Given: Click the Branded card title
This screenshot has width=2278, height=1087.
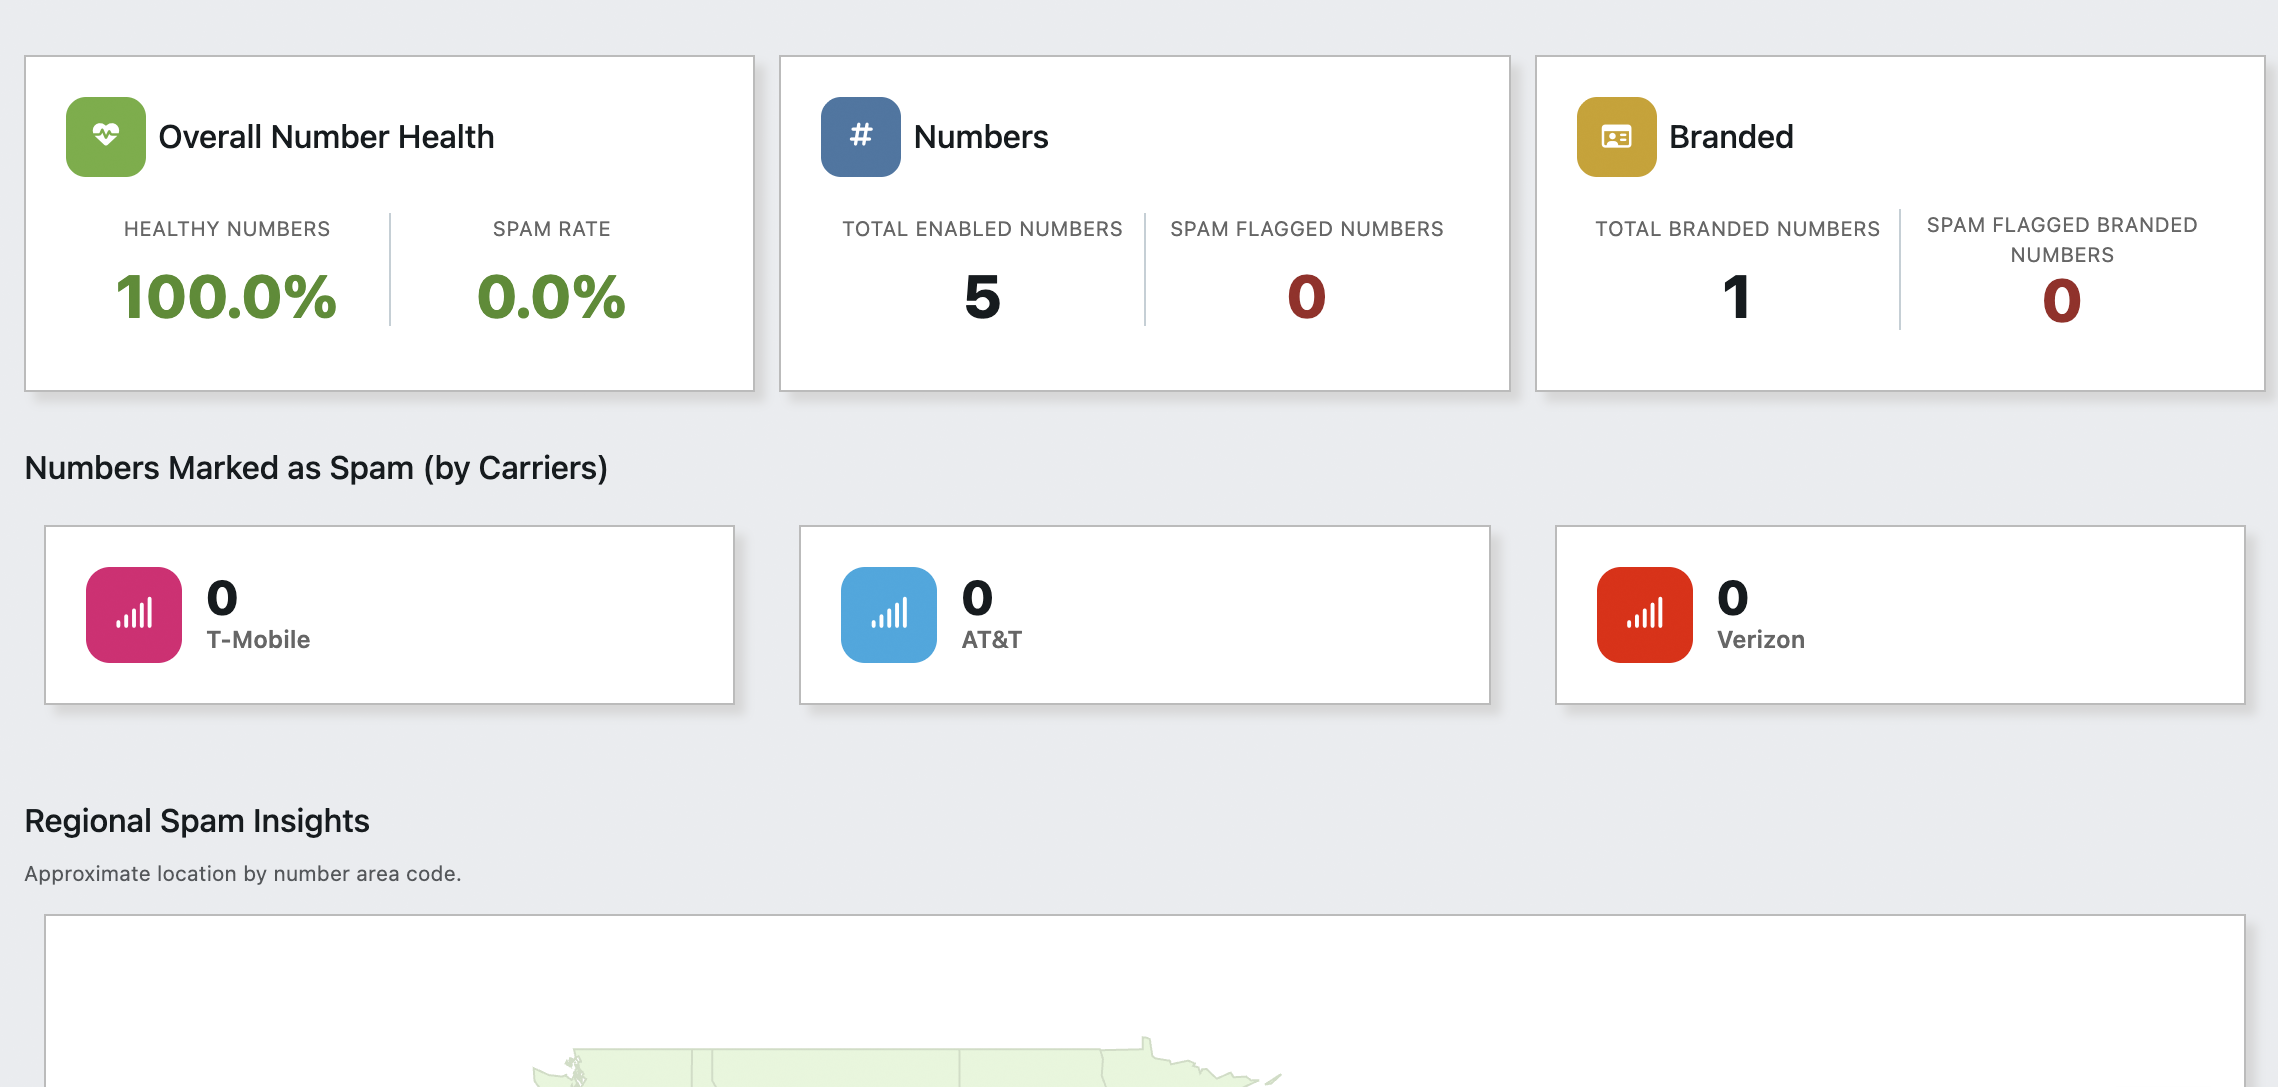Looking at the screenshot, I should 1731,137.
